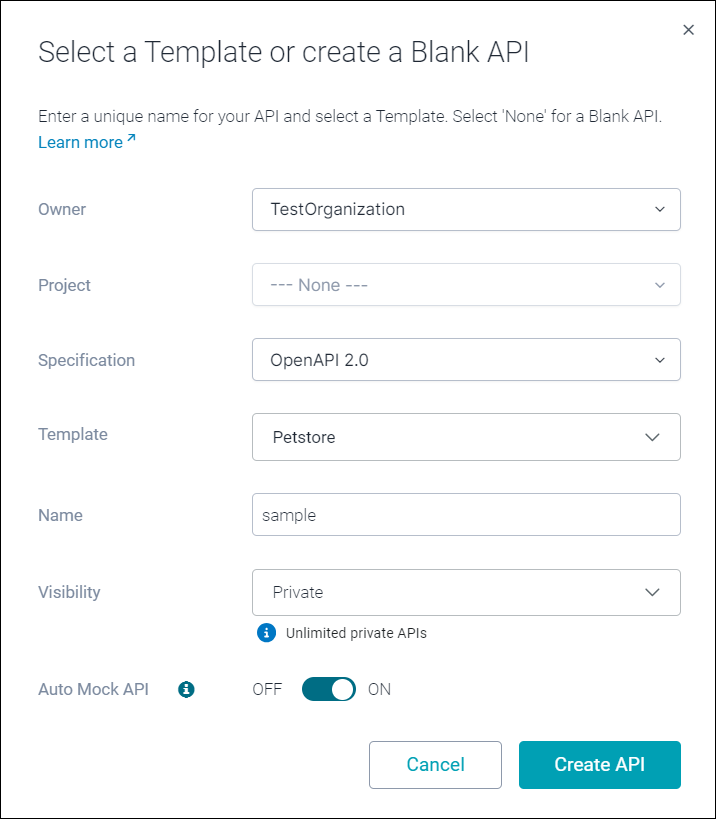Turn the Auto Mock API switch OFF
This screenshot has height=819, width=716.
[328, 689]
